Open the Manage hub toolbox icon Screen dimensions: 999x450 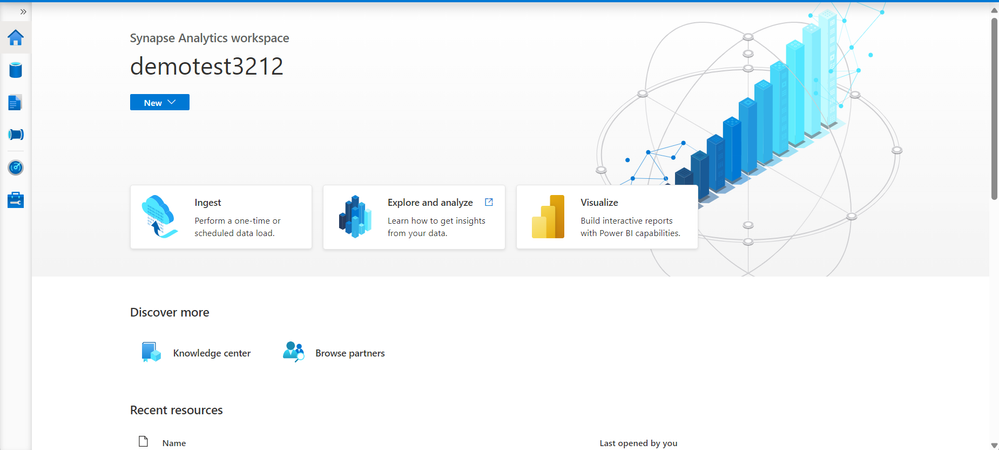click(15, 200)
